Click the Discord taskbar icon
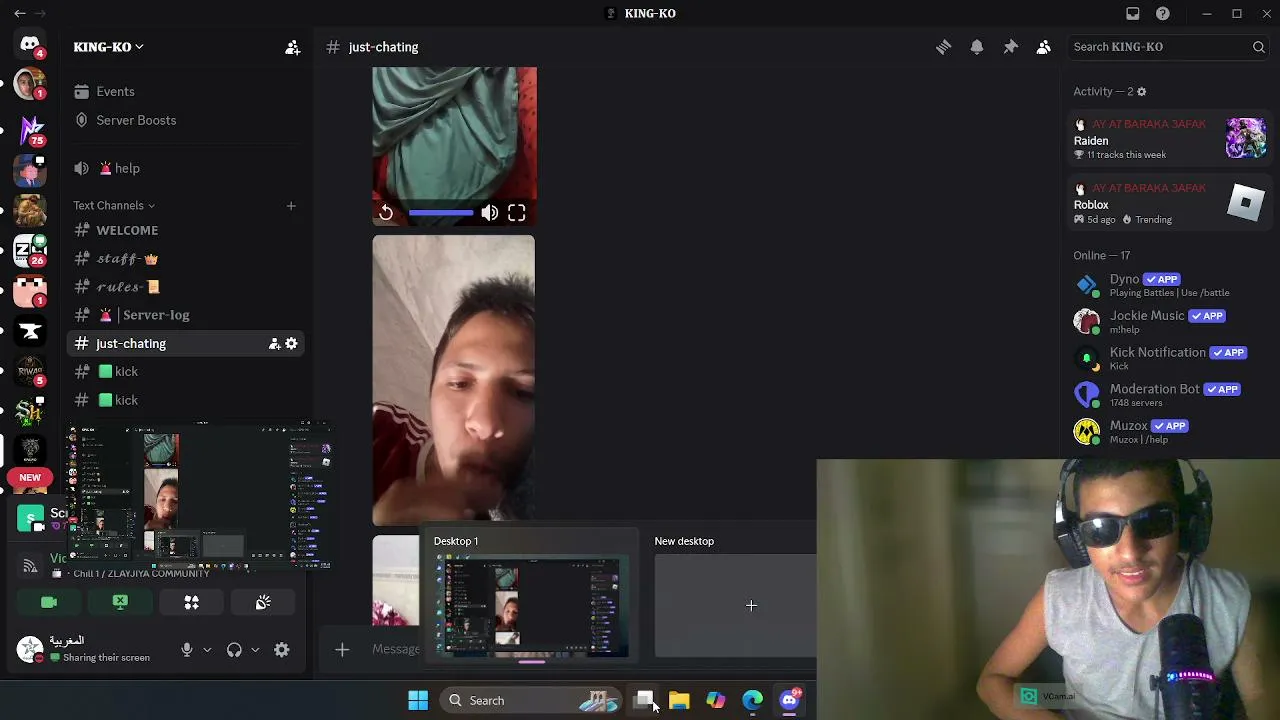The width and height of the screenshot is (1280, 720). tap(789, 701)
